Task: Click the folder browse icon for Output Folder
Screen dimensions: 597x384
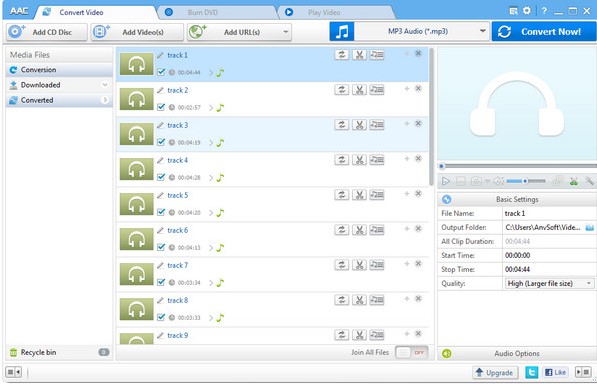Action: pyautogui.click(x=589, y=228)
